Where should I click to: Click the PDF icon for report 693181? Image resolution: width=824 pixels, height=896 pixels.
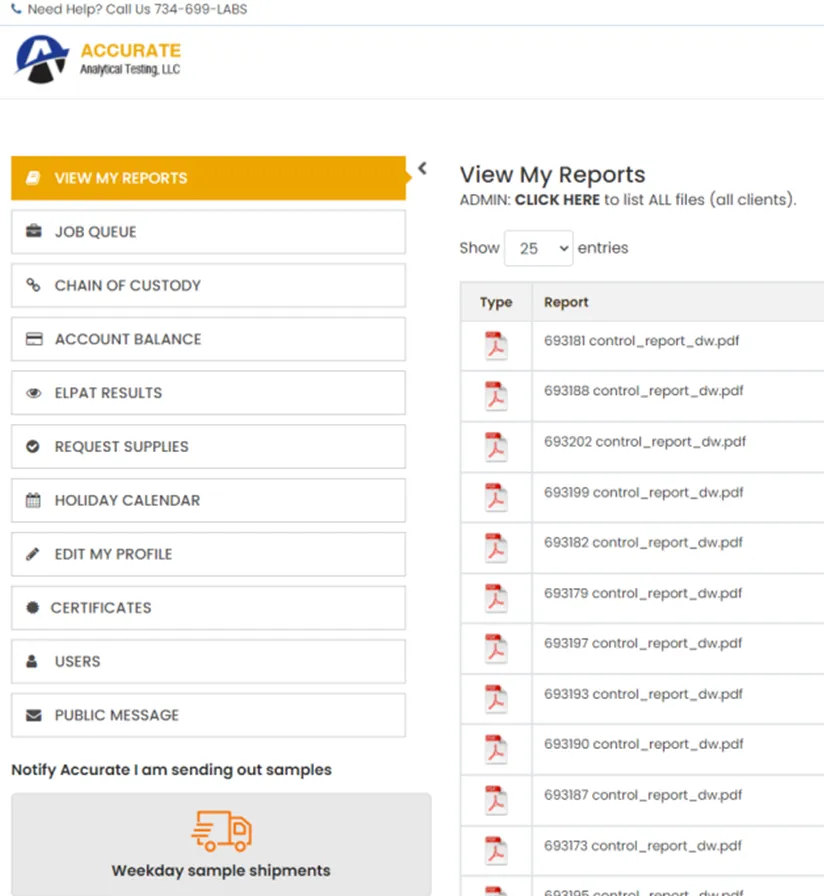tap(496, 345)
